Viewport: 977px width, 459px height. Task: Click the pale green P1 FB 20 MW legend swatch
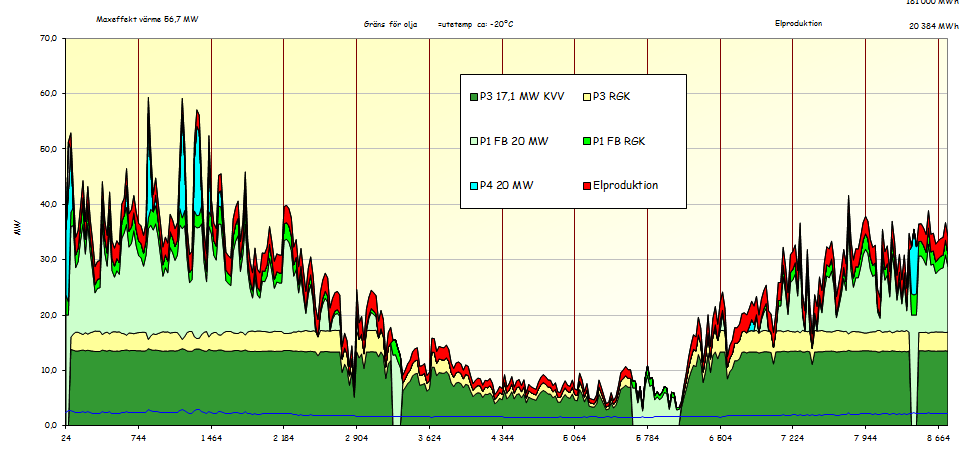(x=474, y=141)
